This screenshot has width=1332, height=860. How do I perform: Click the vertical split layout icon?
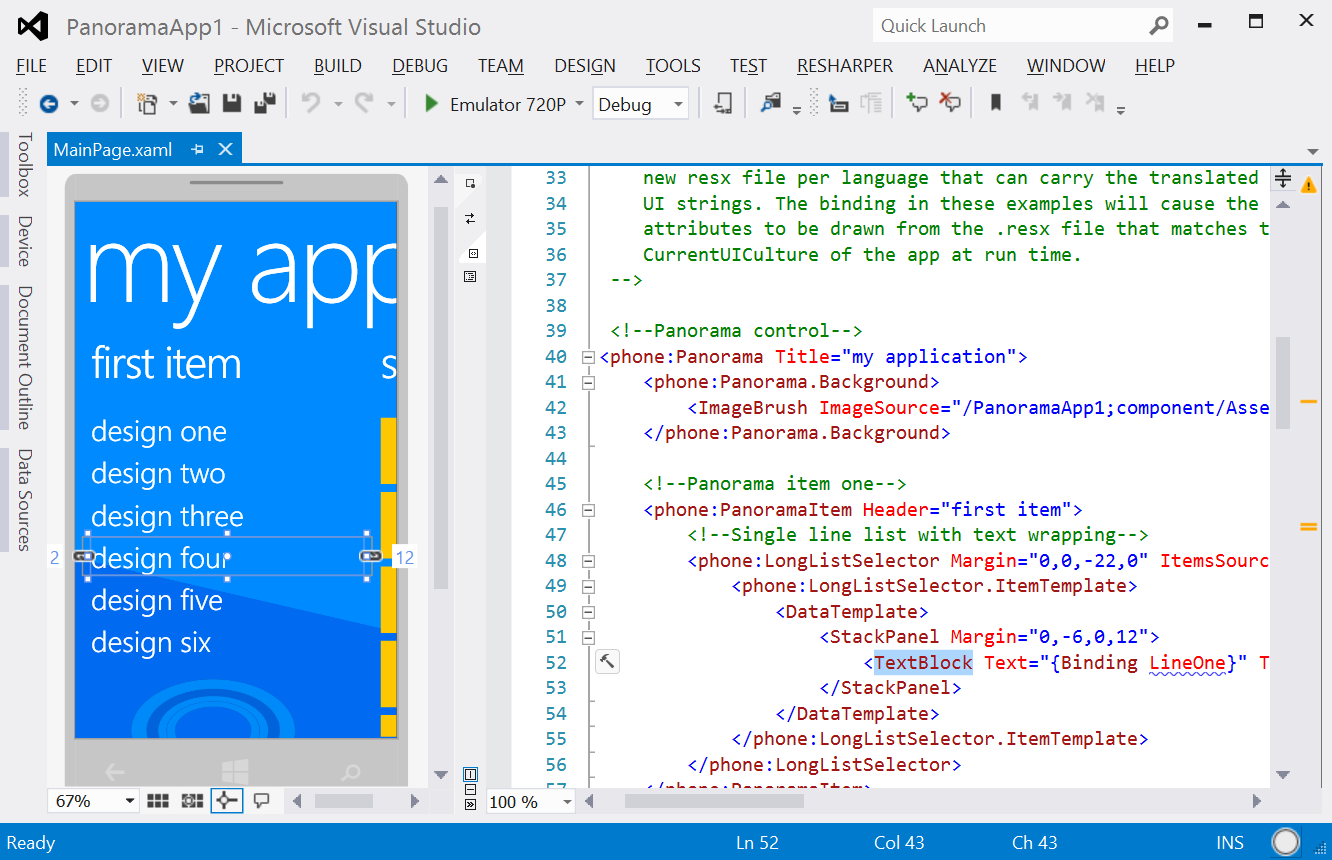(x=471, y=774)
